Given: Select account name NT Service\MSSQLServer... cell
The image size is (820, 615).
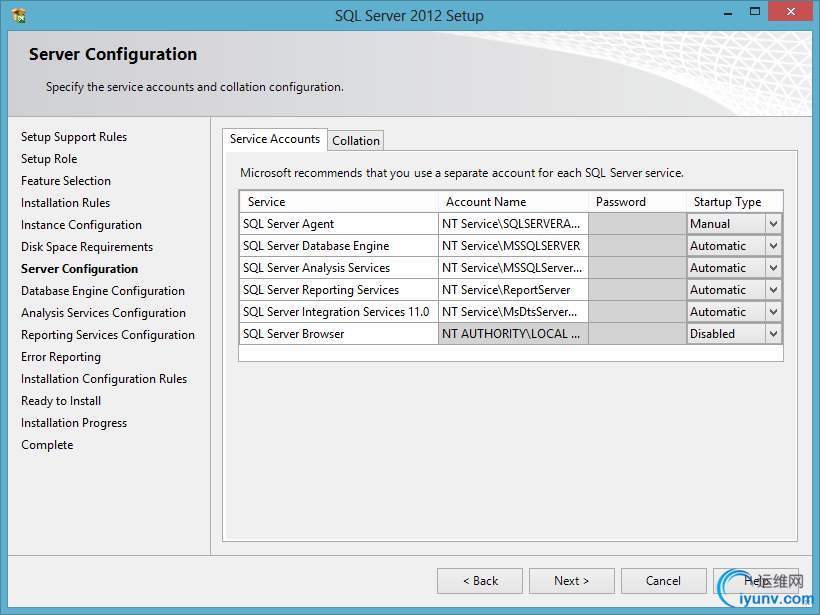Looking at the screenshot, I should 513,268.
